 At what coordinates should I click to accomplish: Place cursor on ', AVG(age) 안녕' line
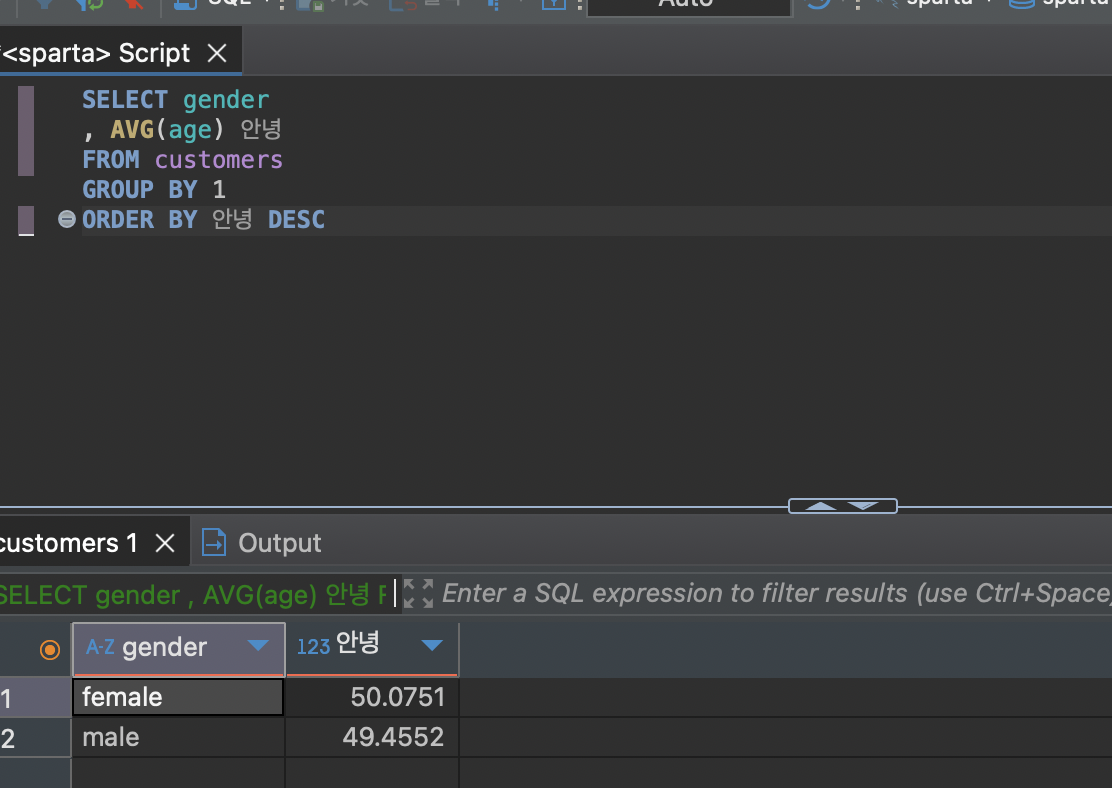pyautogui.click(x=182, y=129)
